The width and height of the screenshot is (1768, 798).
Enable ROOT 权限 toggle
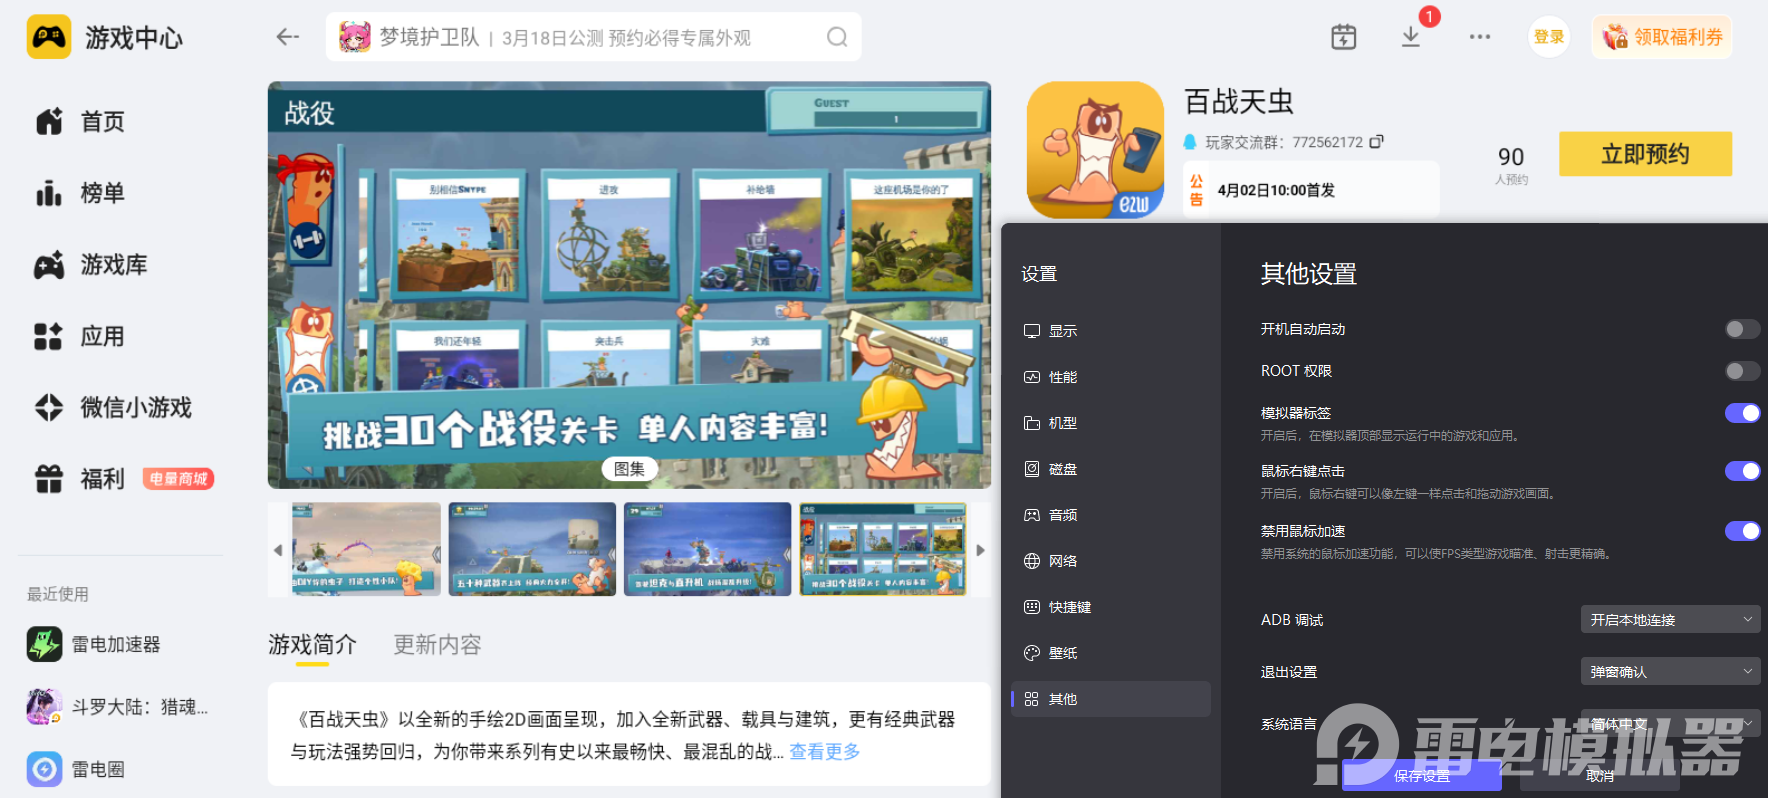pos(1742,371)
